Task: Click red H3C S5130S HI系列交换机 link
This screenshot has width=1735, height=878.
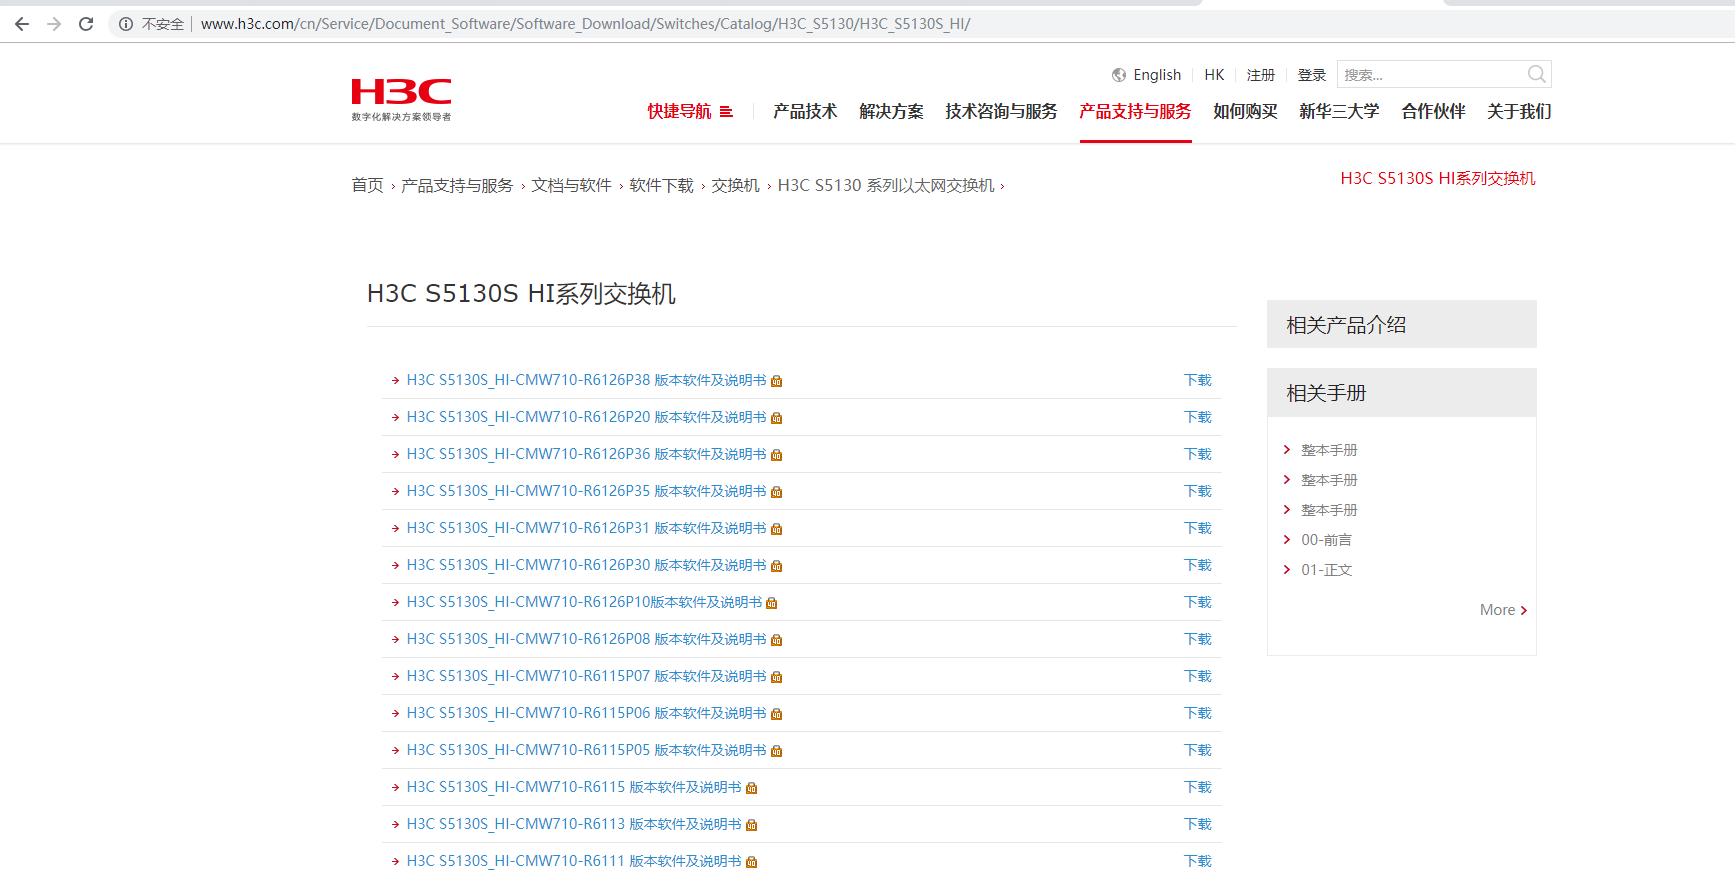Action: (x=1438, y=178)
